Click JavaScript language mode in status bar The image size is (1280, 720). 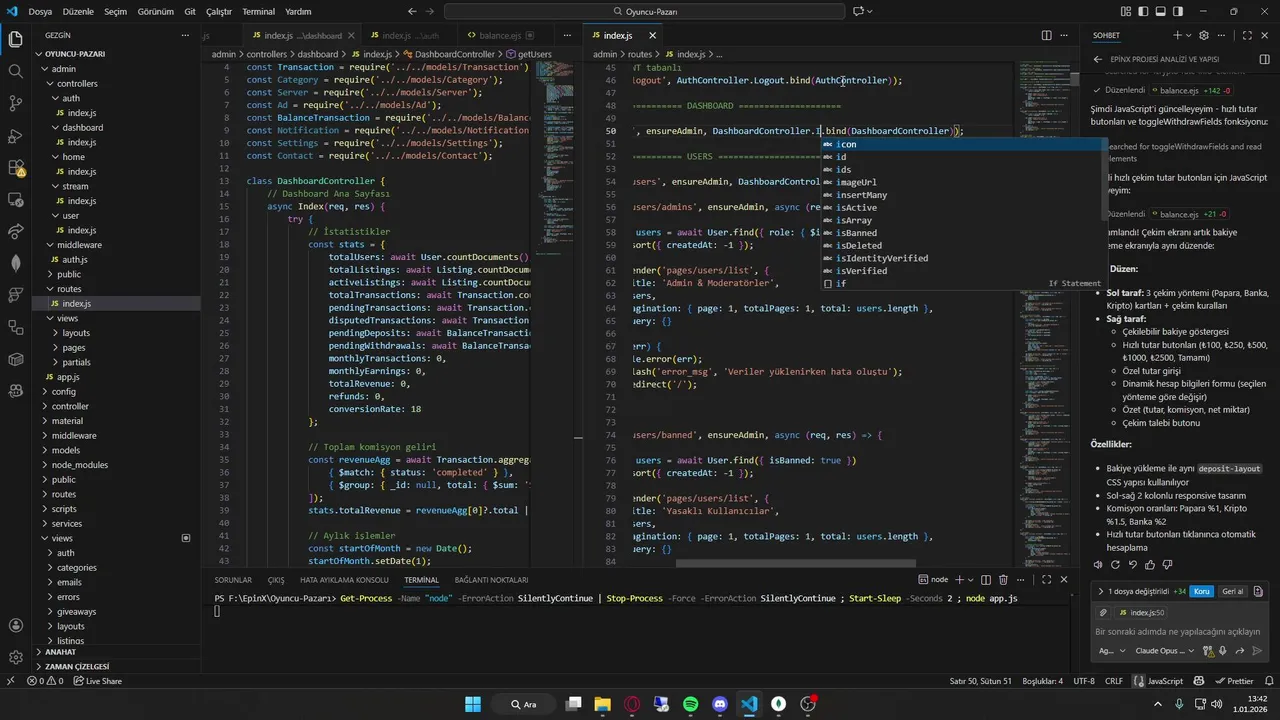click(x=1165, y=681)
